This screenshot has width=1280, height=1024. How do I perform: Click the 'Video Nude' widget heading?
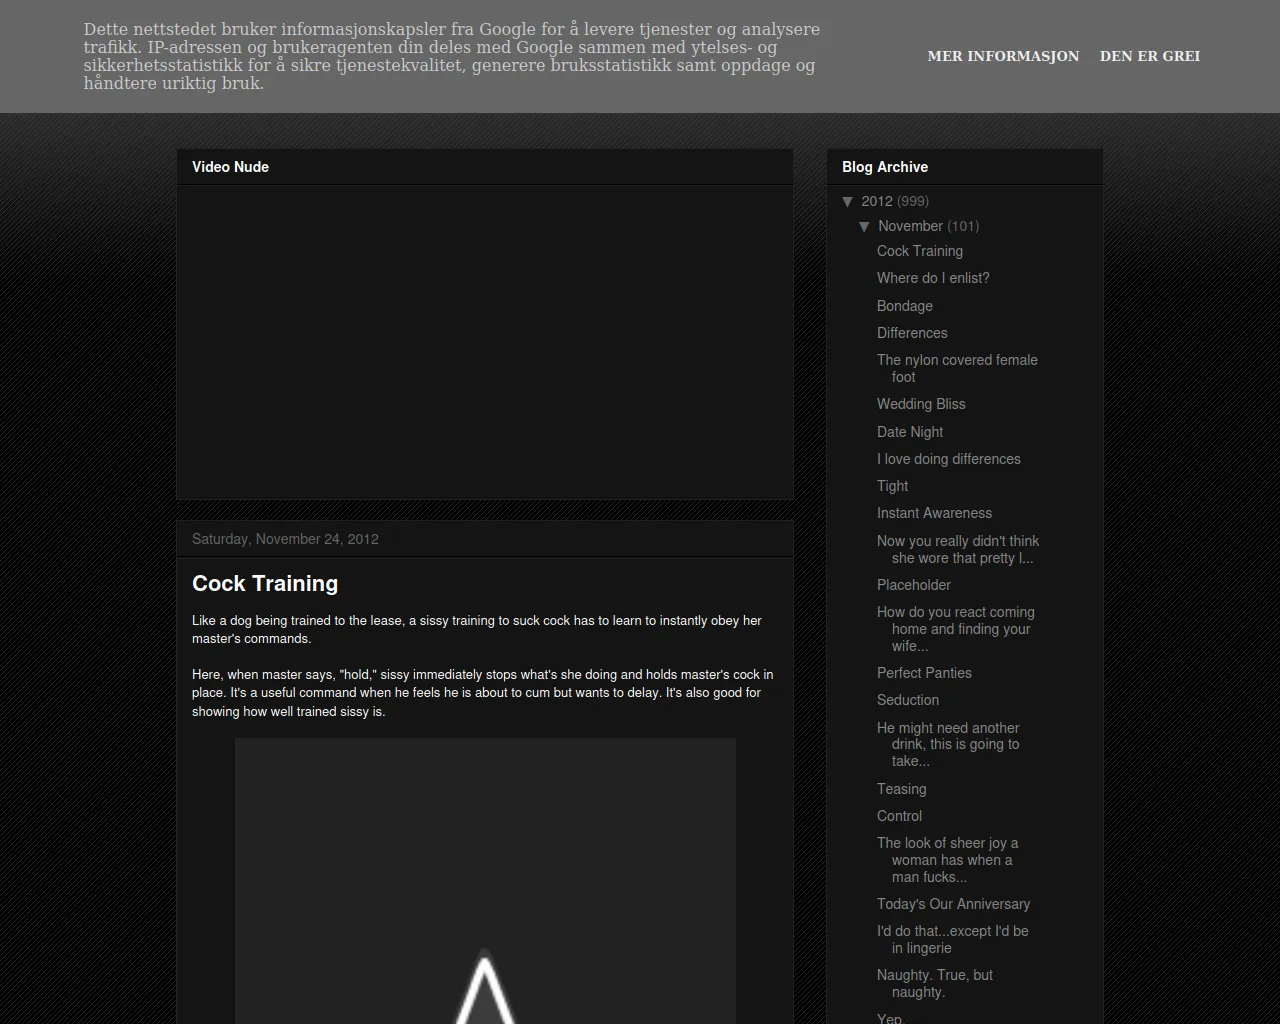point(230,167)
